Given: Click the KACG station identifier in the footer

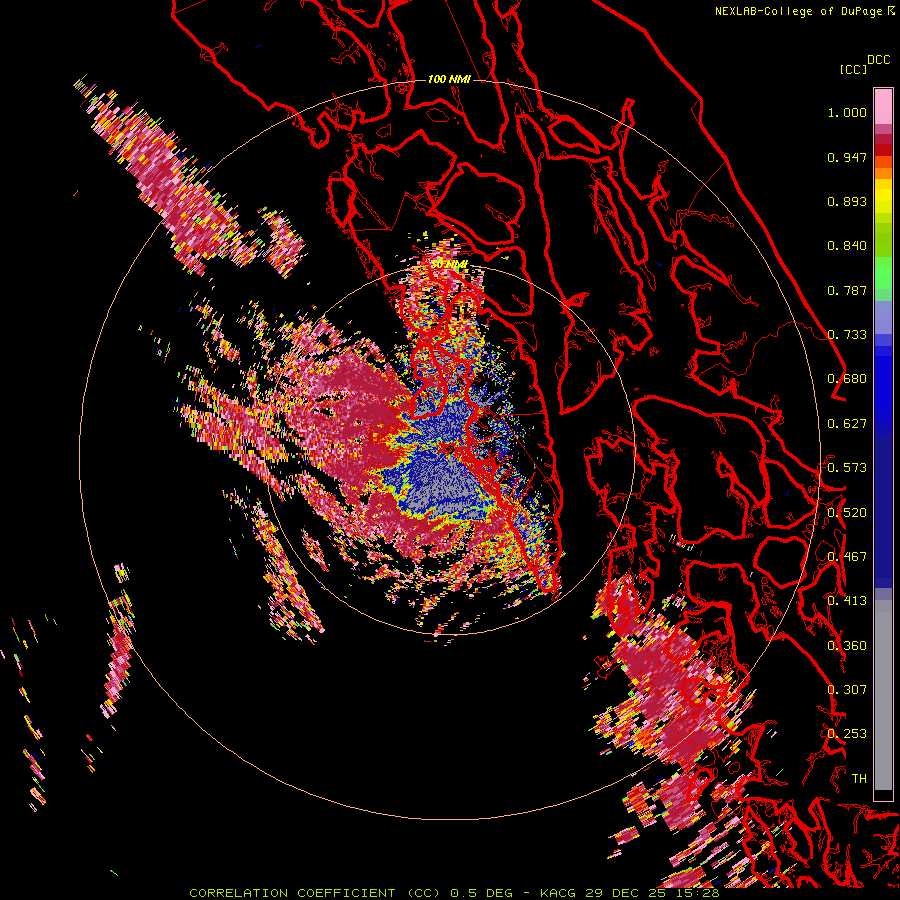Looking at the screenshot, I should [560, 893].
